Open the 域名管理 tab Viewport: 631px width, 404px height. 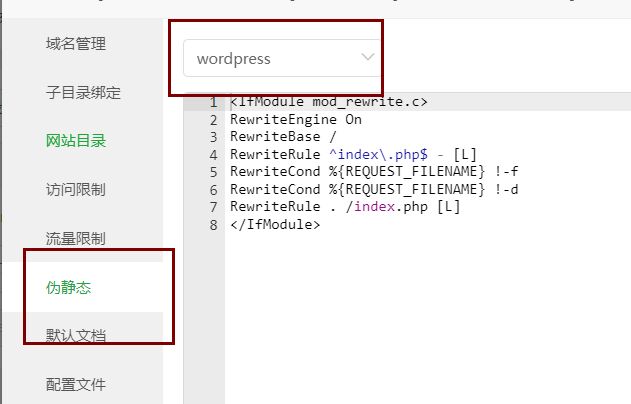point(75,44)
